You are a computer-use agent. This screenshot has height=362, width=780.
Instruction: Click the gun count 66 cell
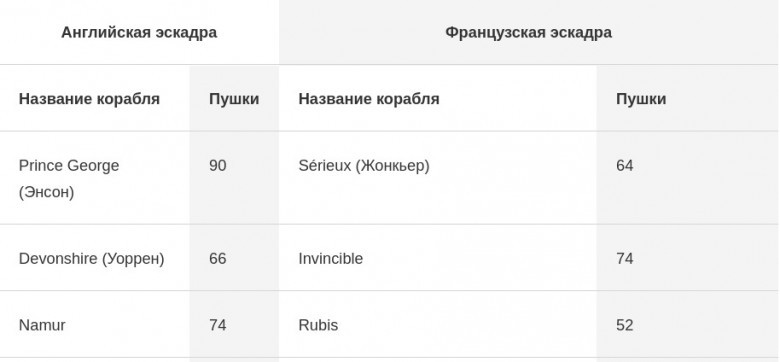coord(234,258)
